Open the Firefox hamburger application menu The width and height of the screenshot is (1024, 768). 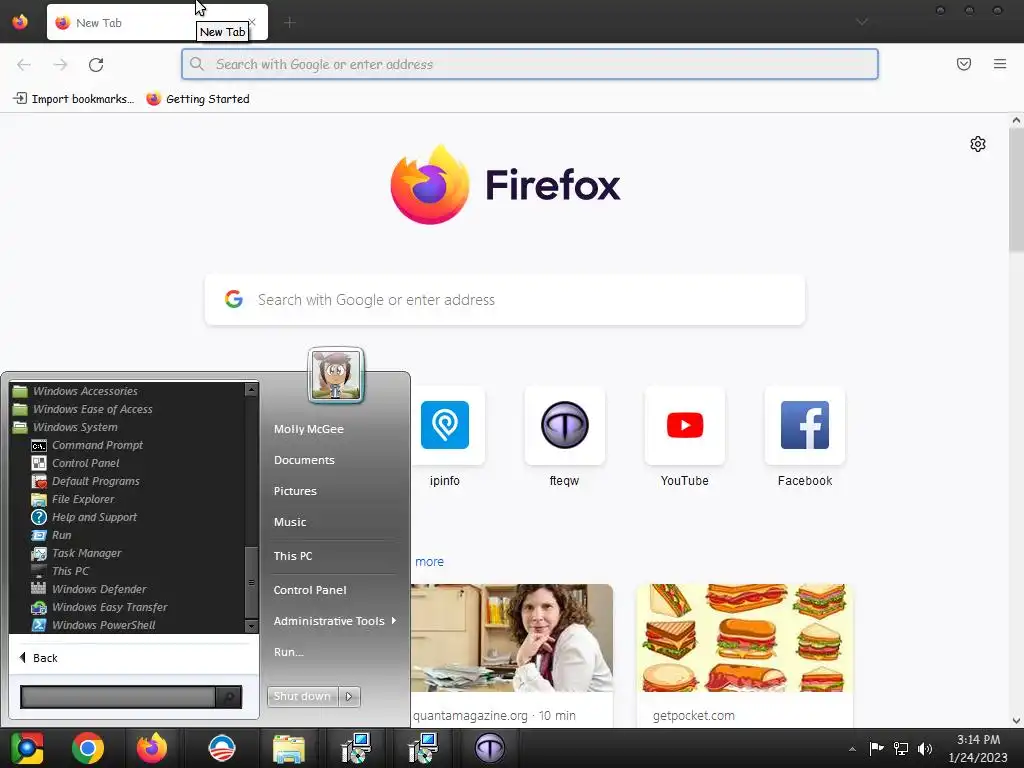[1000, 64]
